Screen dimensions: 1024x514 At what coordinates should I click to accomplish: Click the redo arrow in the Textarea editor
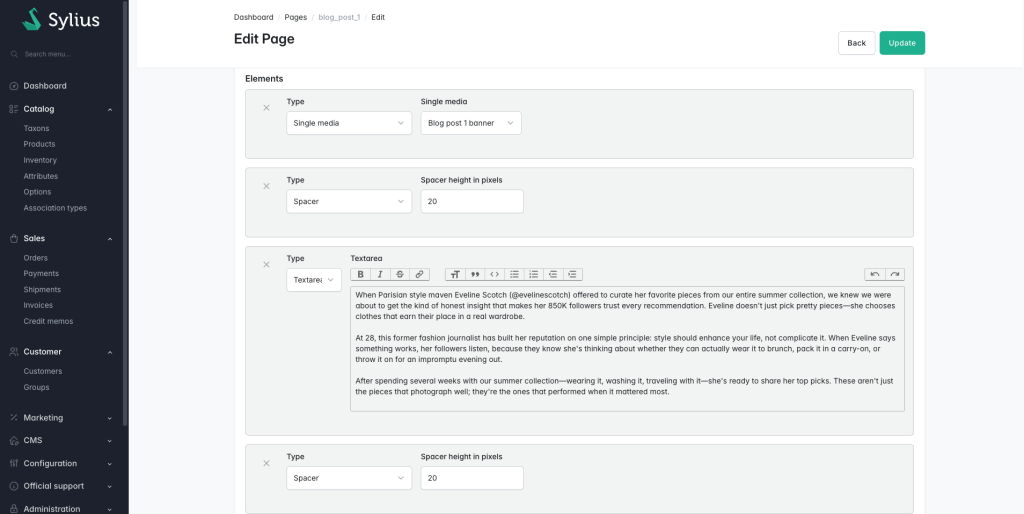click(x=894, y=274)
